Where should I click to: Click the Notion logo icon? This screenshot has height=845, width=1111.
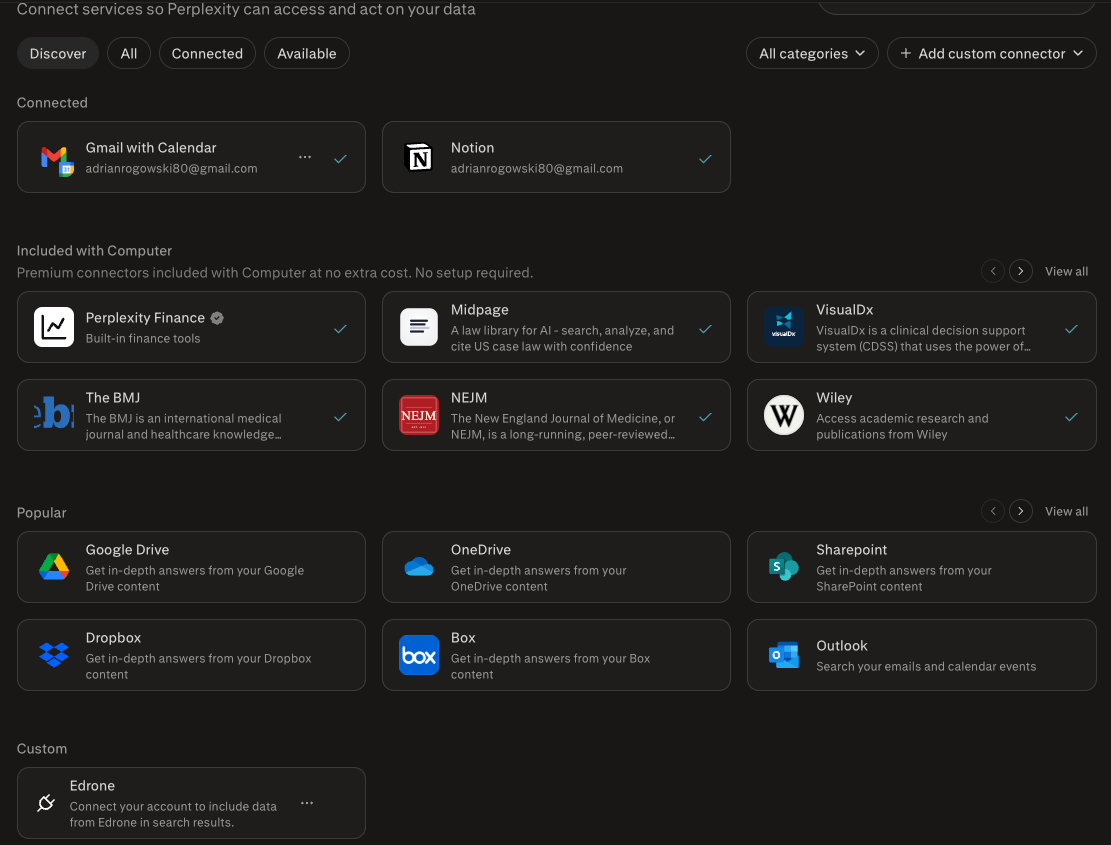click(418, 157)
